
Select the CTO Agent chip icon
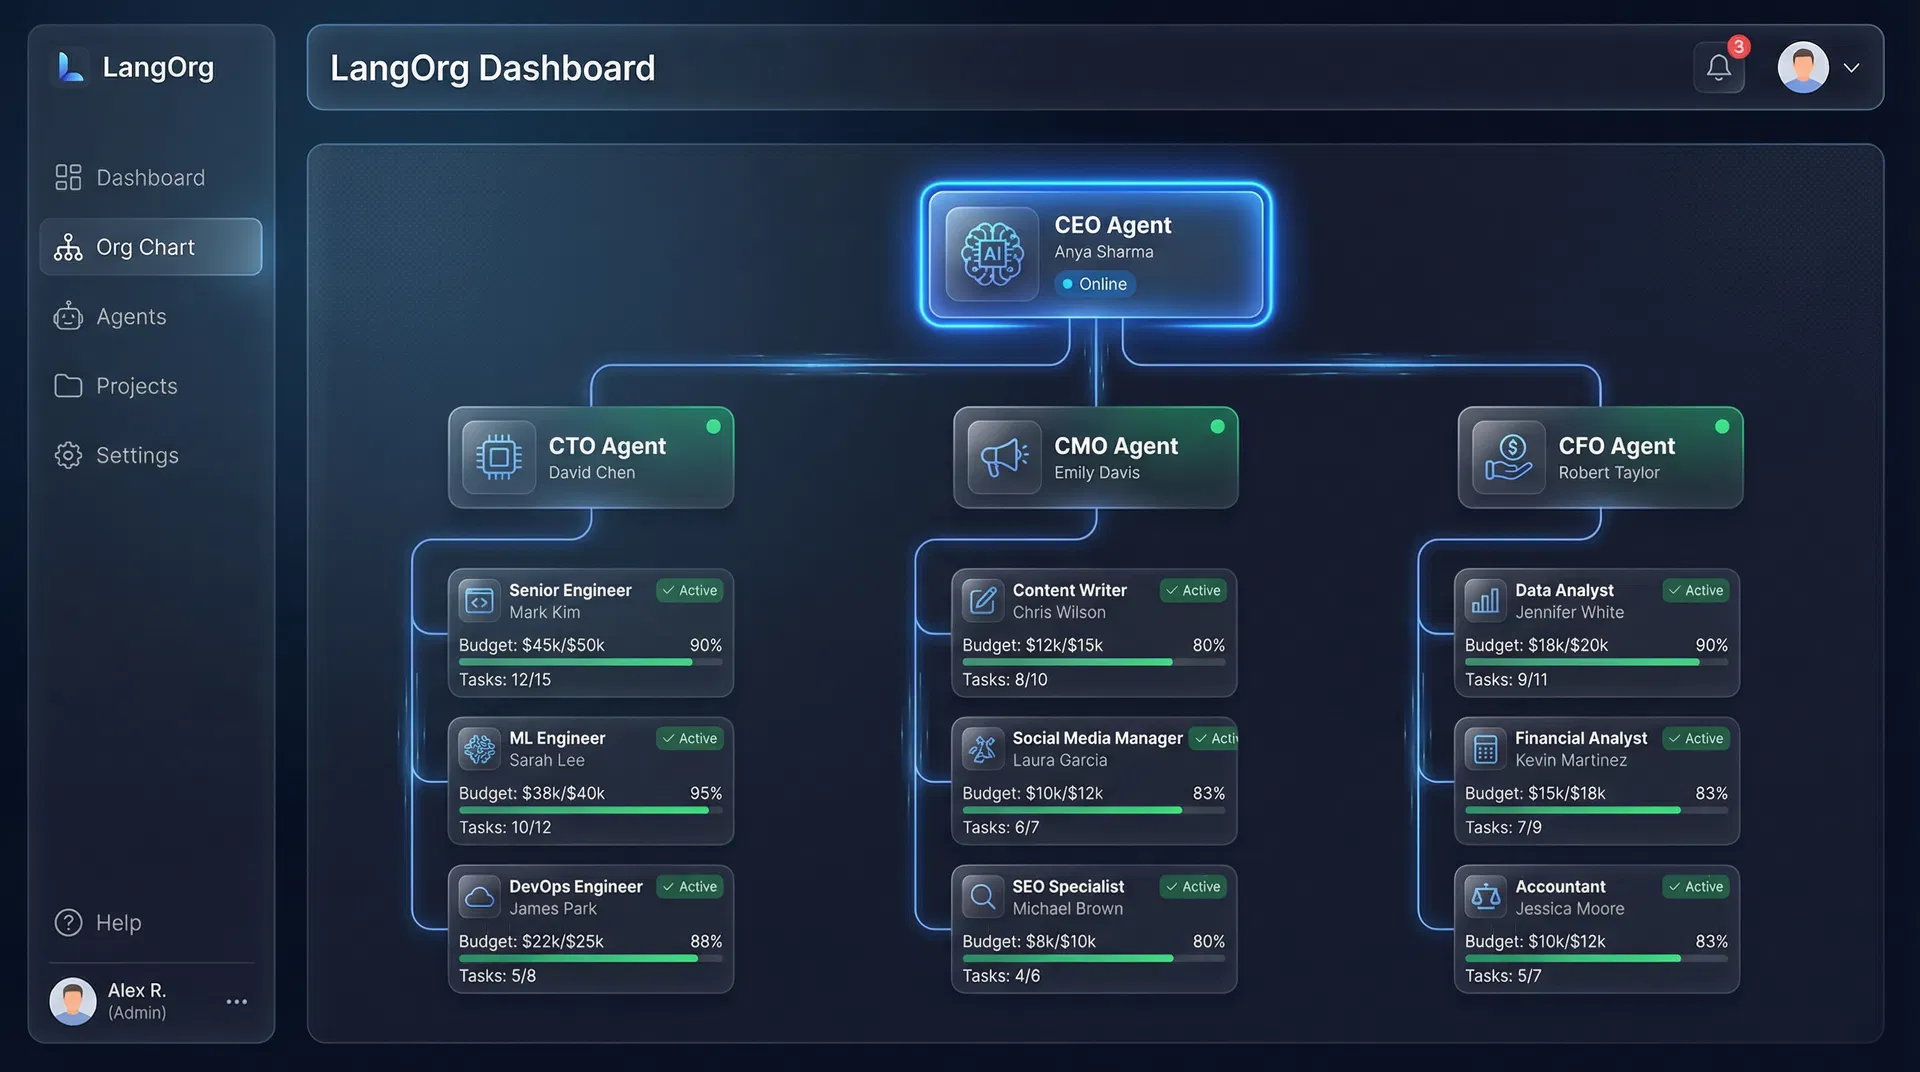point(498,457)
